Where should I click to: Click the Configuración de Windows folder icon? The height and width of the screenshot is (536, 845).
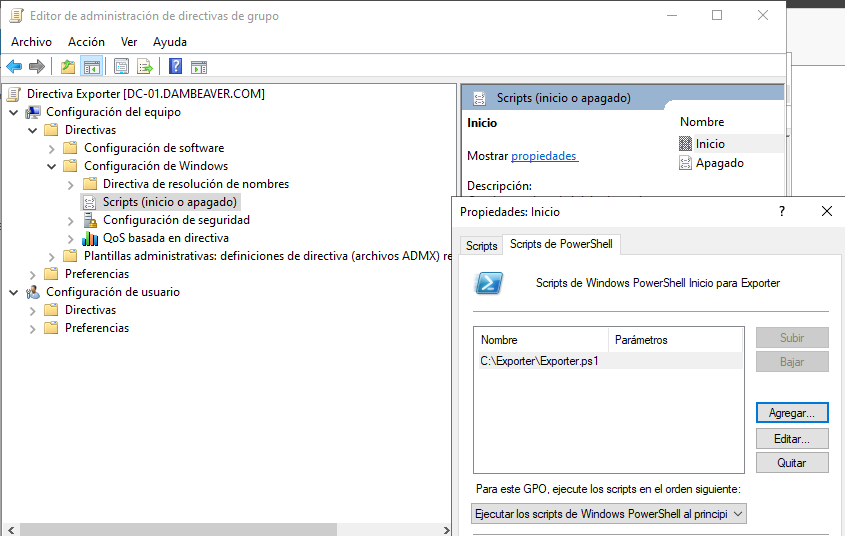pyautogui.click(x=70, y=166)
